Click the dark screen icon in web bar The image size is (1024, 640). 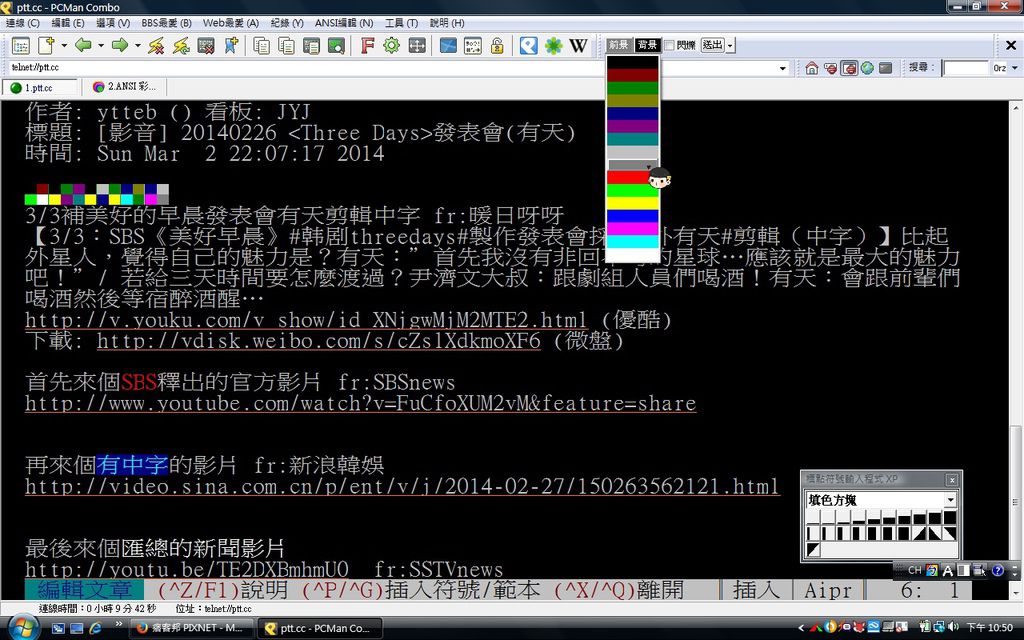click(886, 68)
